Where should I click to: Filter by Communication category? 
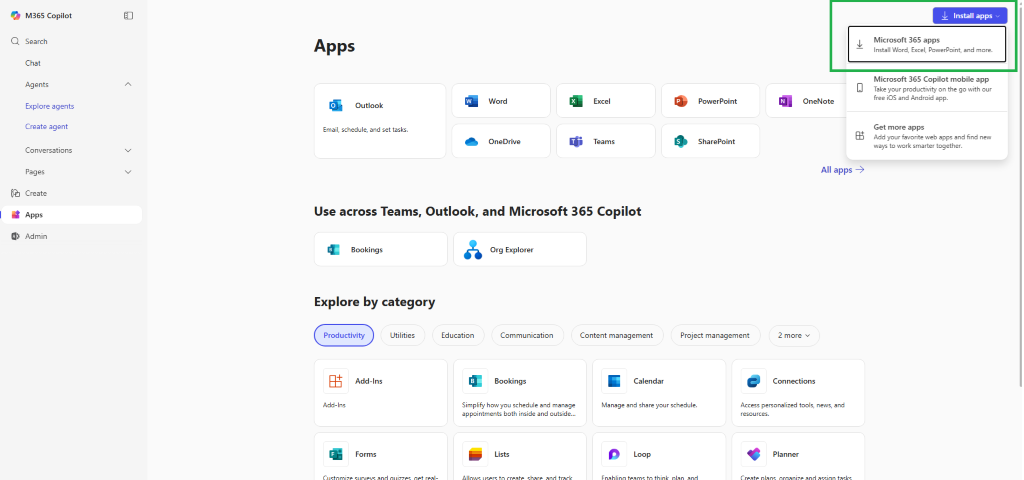coord(527,335)
